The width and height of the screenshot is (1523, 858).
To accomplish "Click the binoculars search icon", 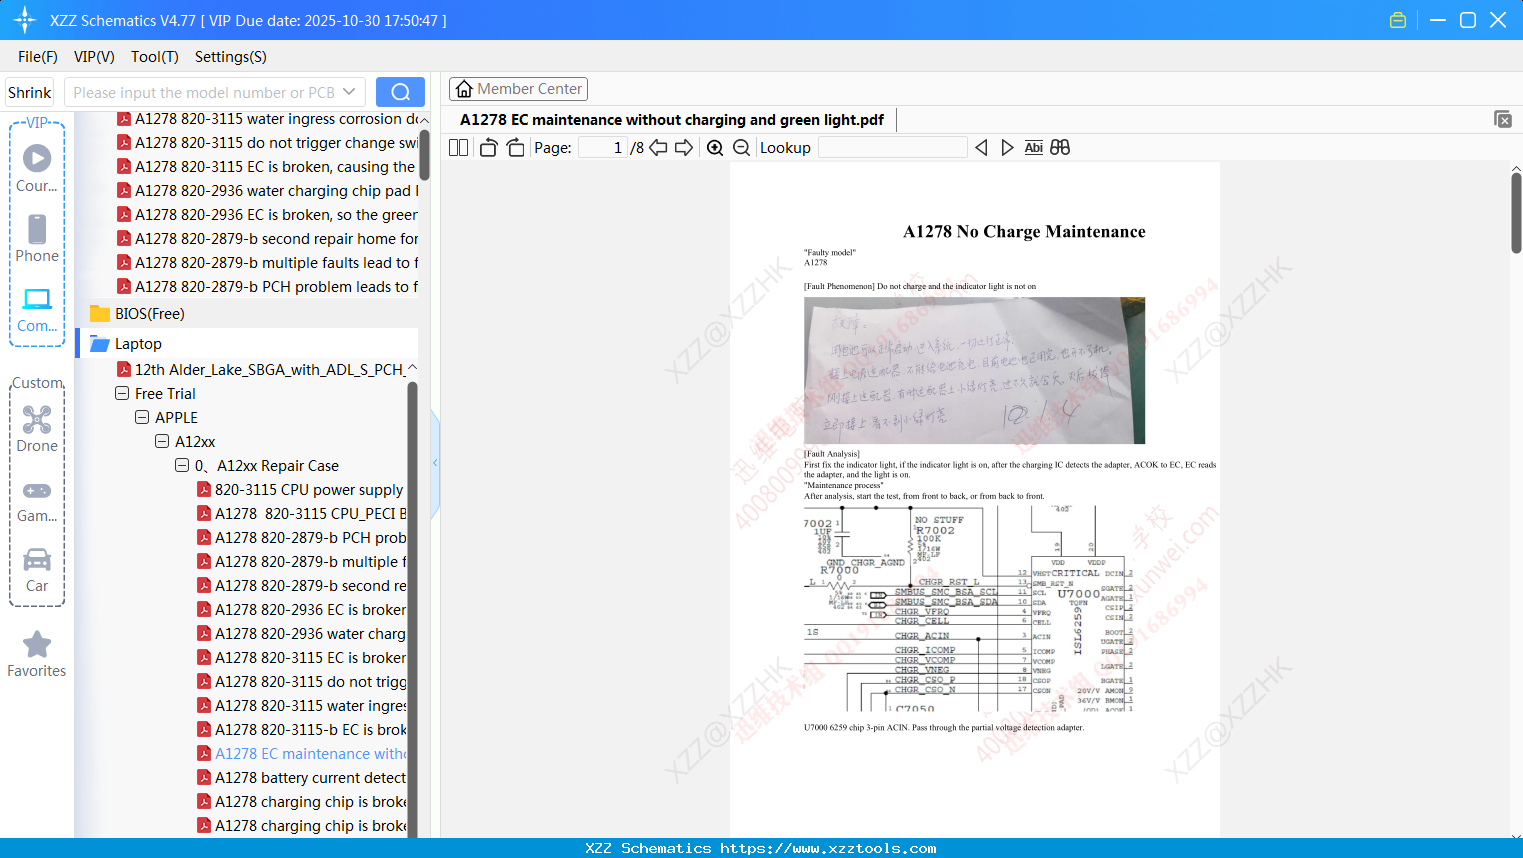I will click(x=1060, y=148).
